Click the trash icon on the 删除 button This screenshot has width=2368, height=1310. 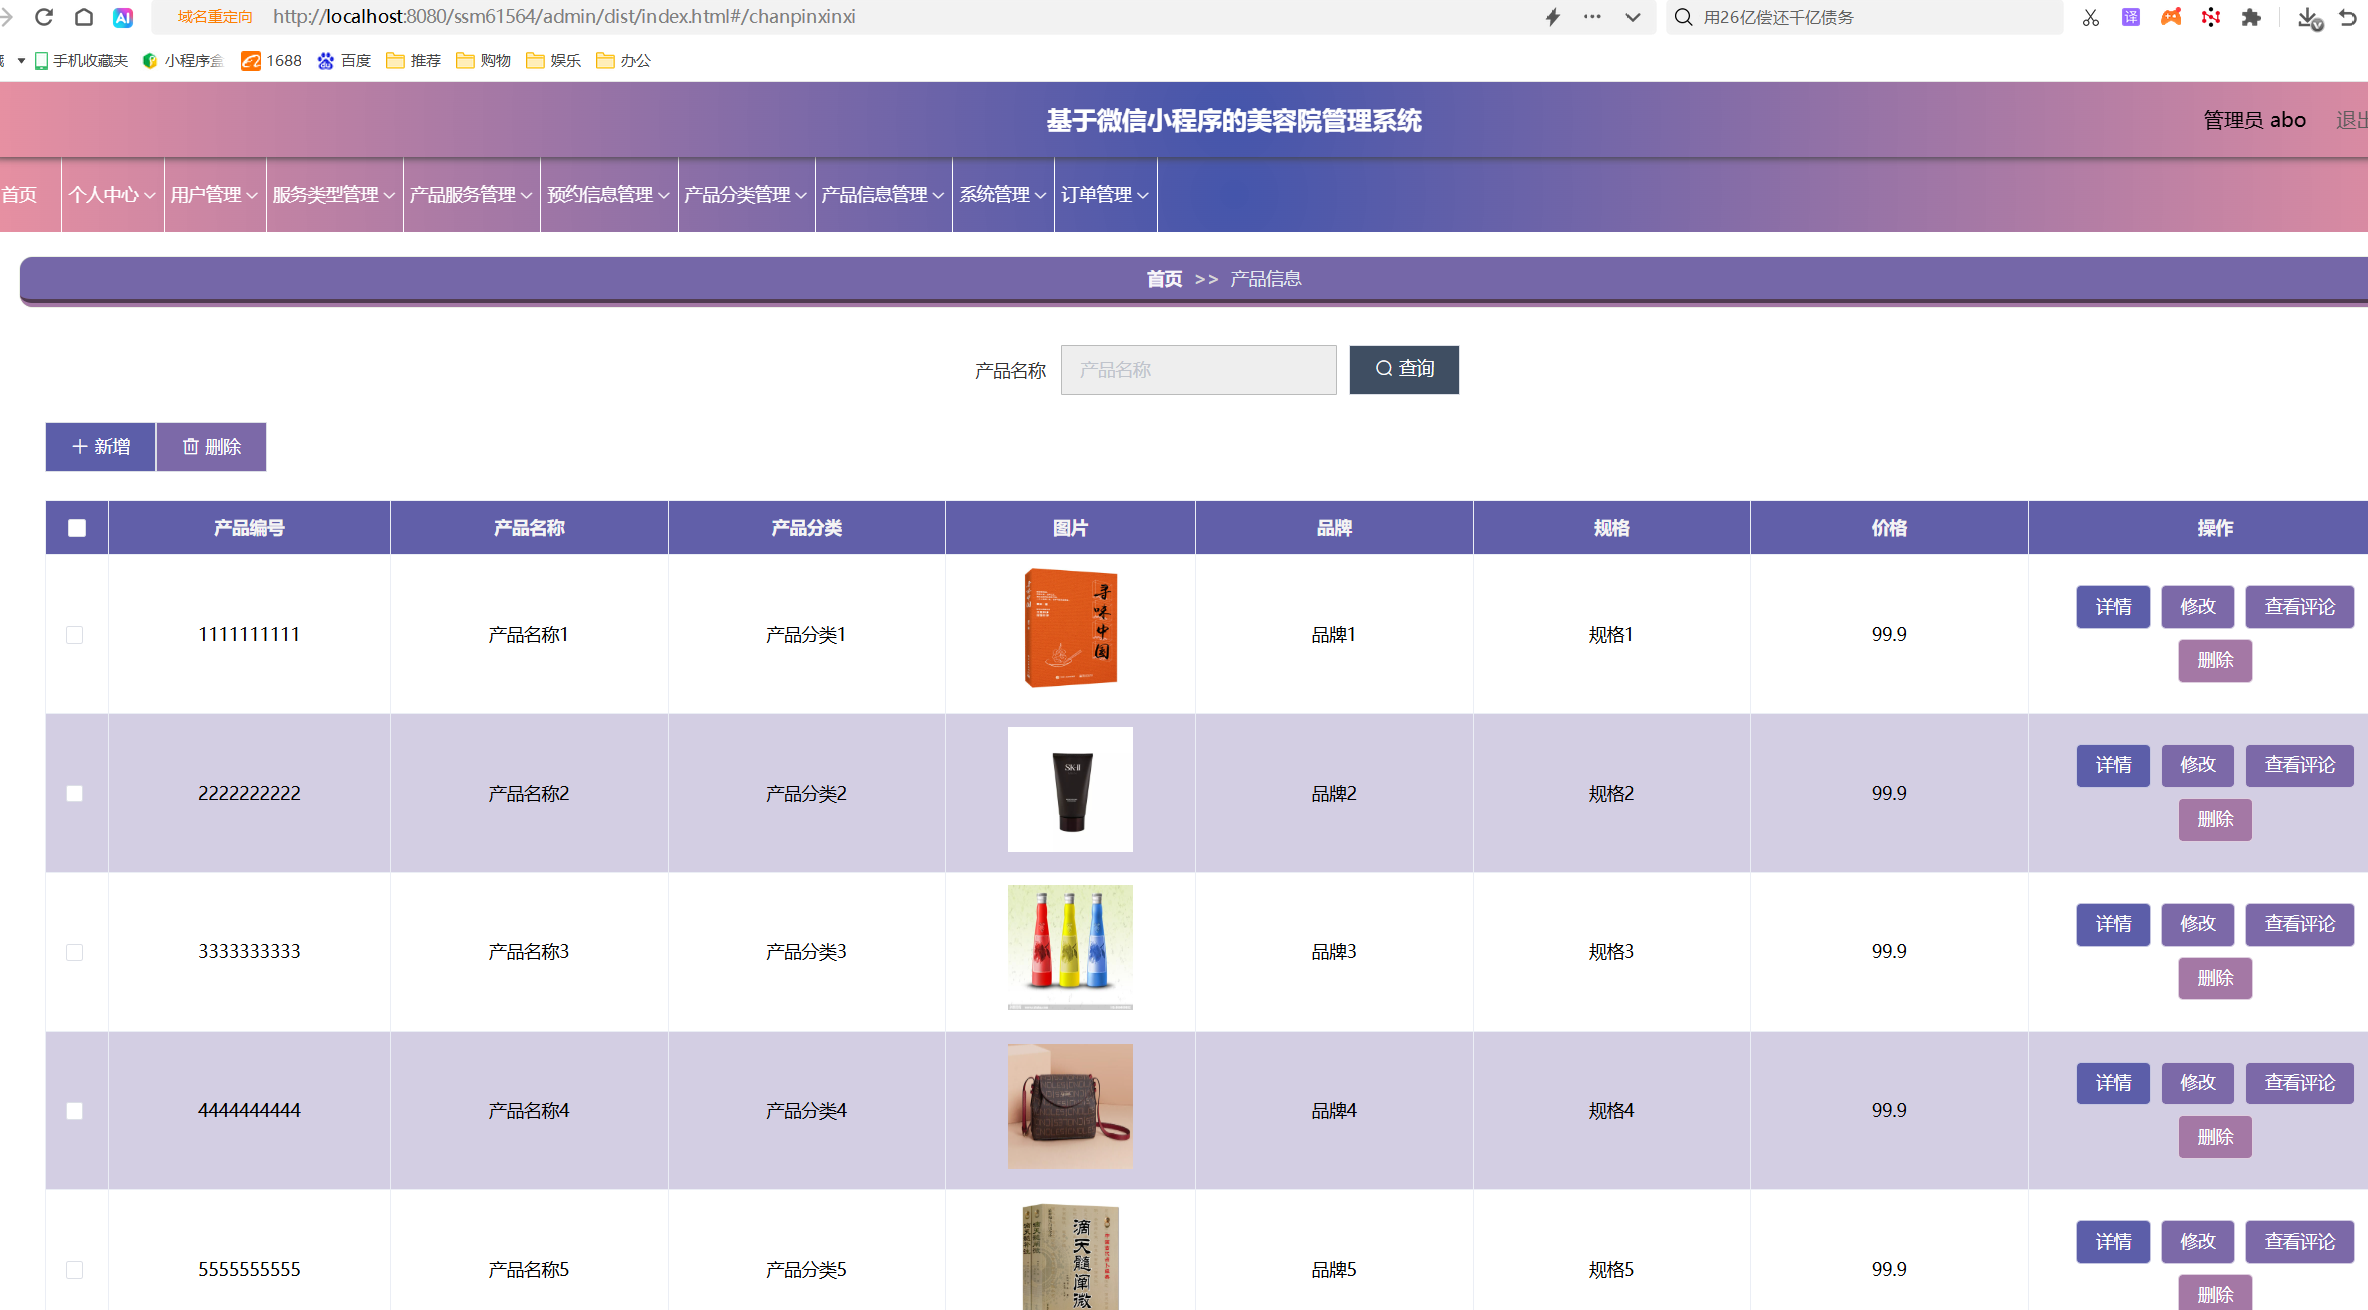point(192,446)
